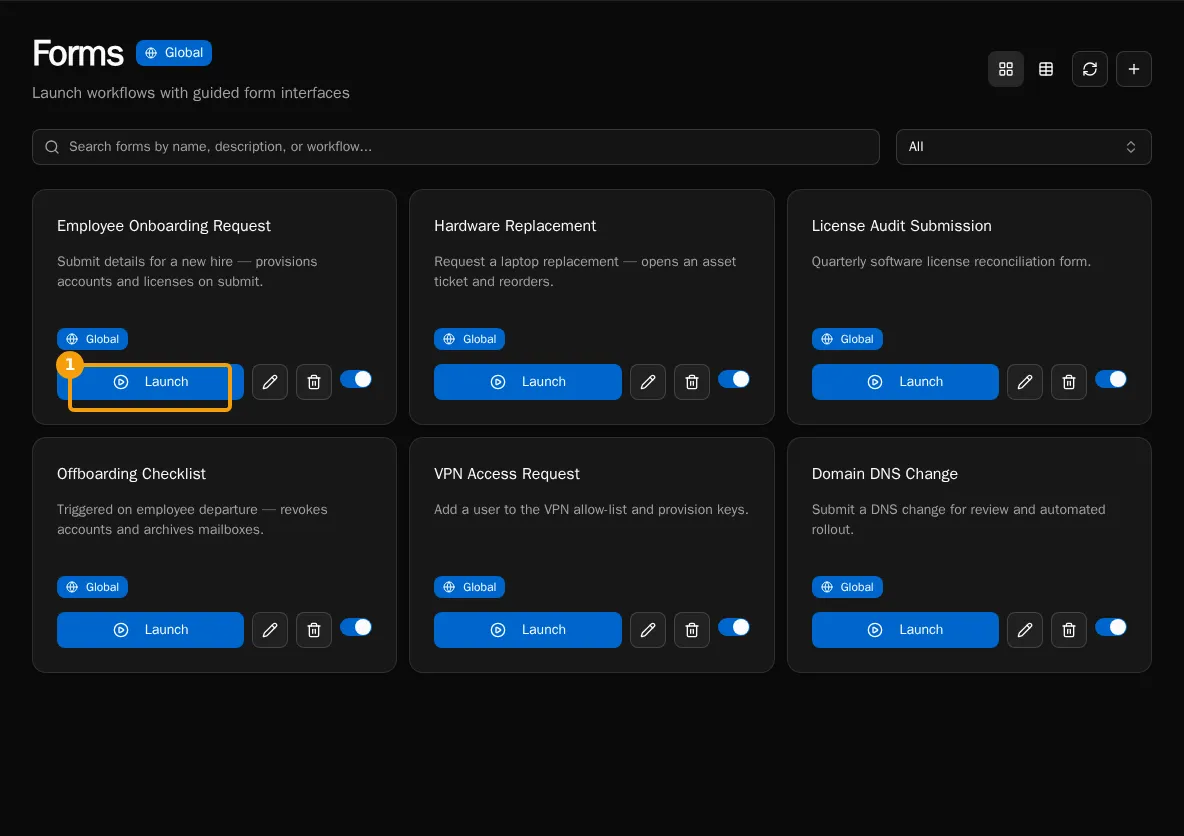Viewport: 1184px width, 836px height.
Task: Delete the Hardware Replacement form
Action: (692, 381)
